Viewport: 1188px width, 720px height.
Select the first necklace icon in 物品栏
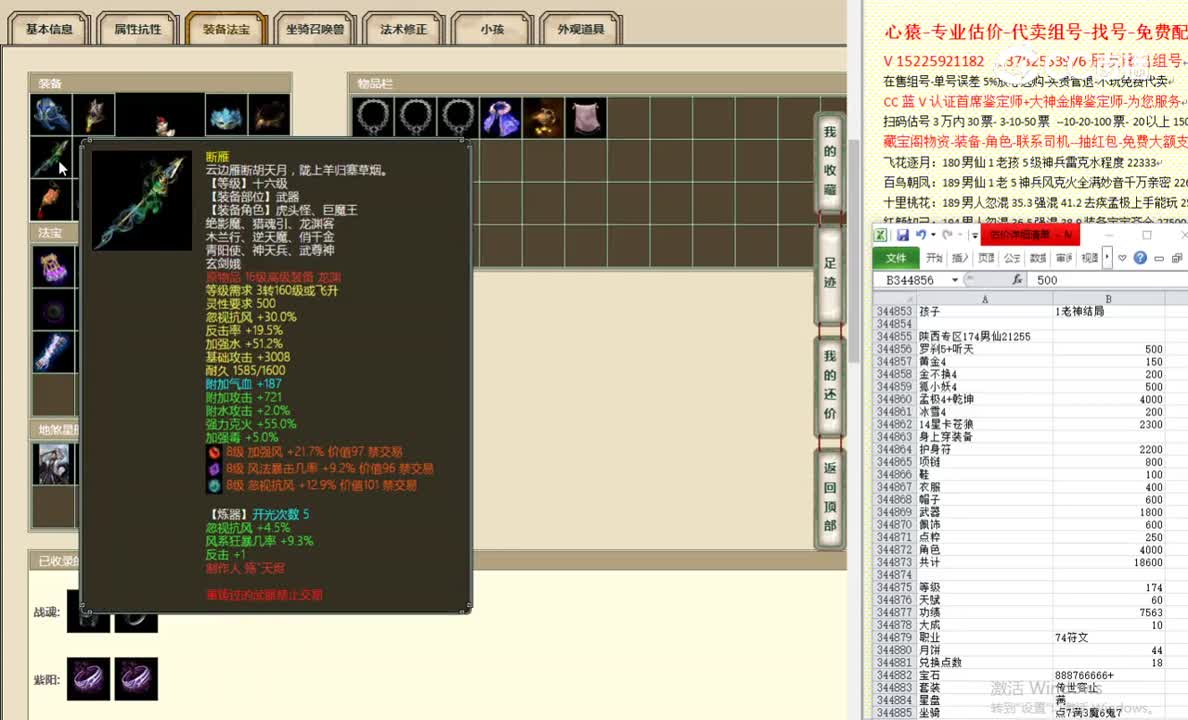[x=372, y=118]
